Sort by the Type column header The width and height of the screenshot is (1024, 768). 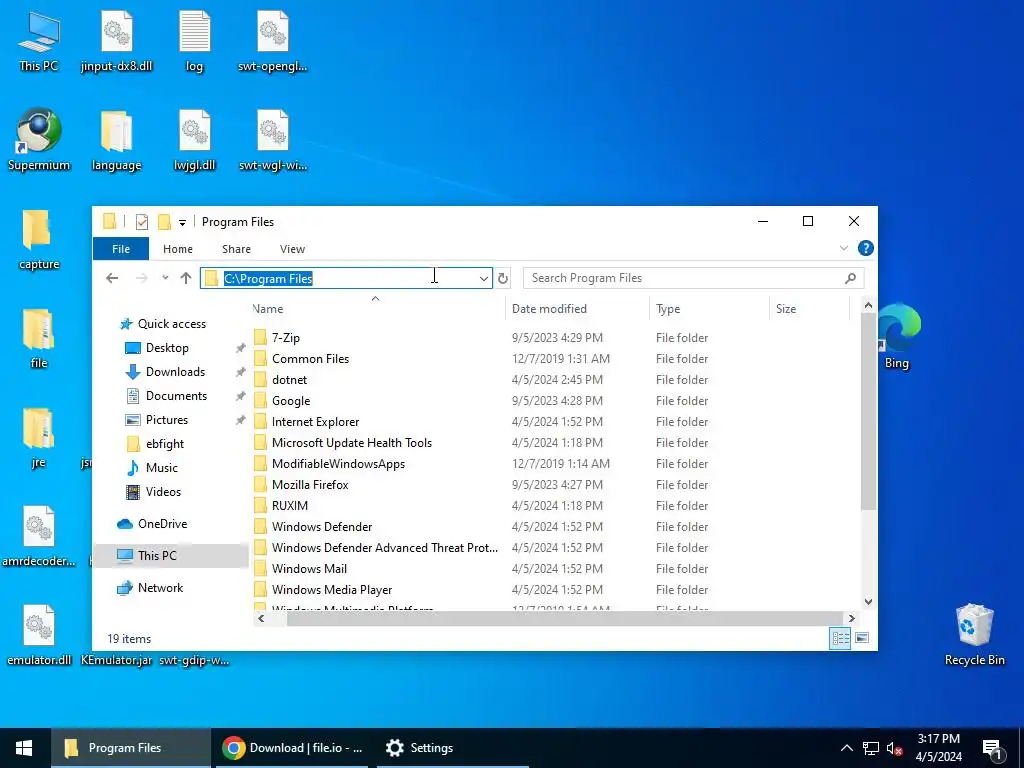click(709, 309)
